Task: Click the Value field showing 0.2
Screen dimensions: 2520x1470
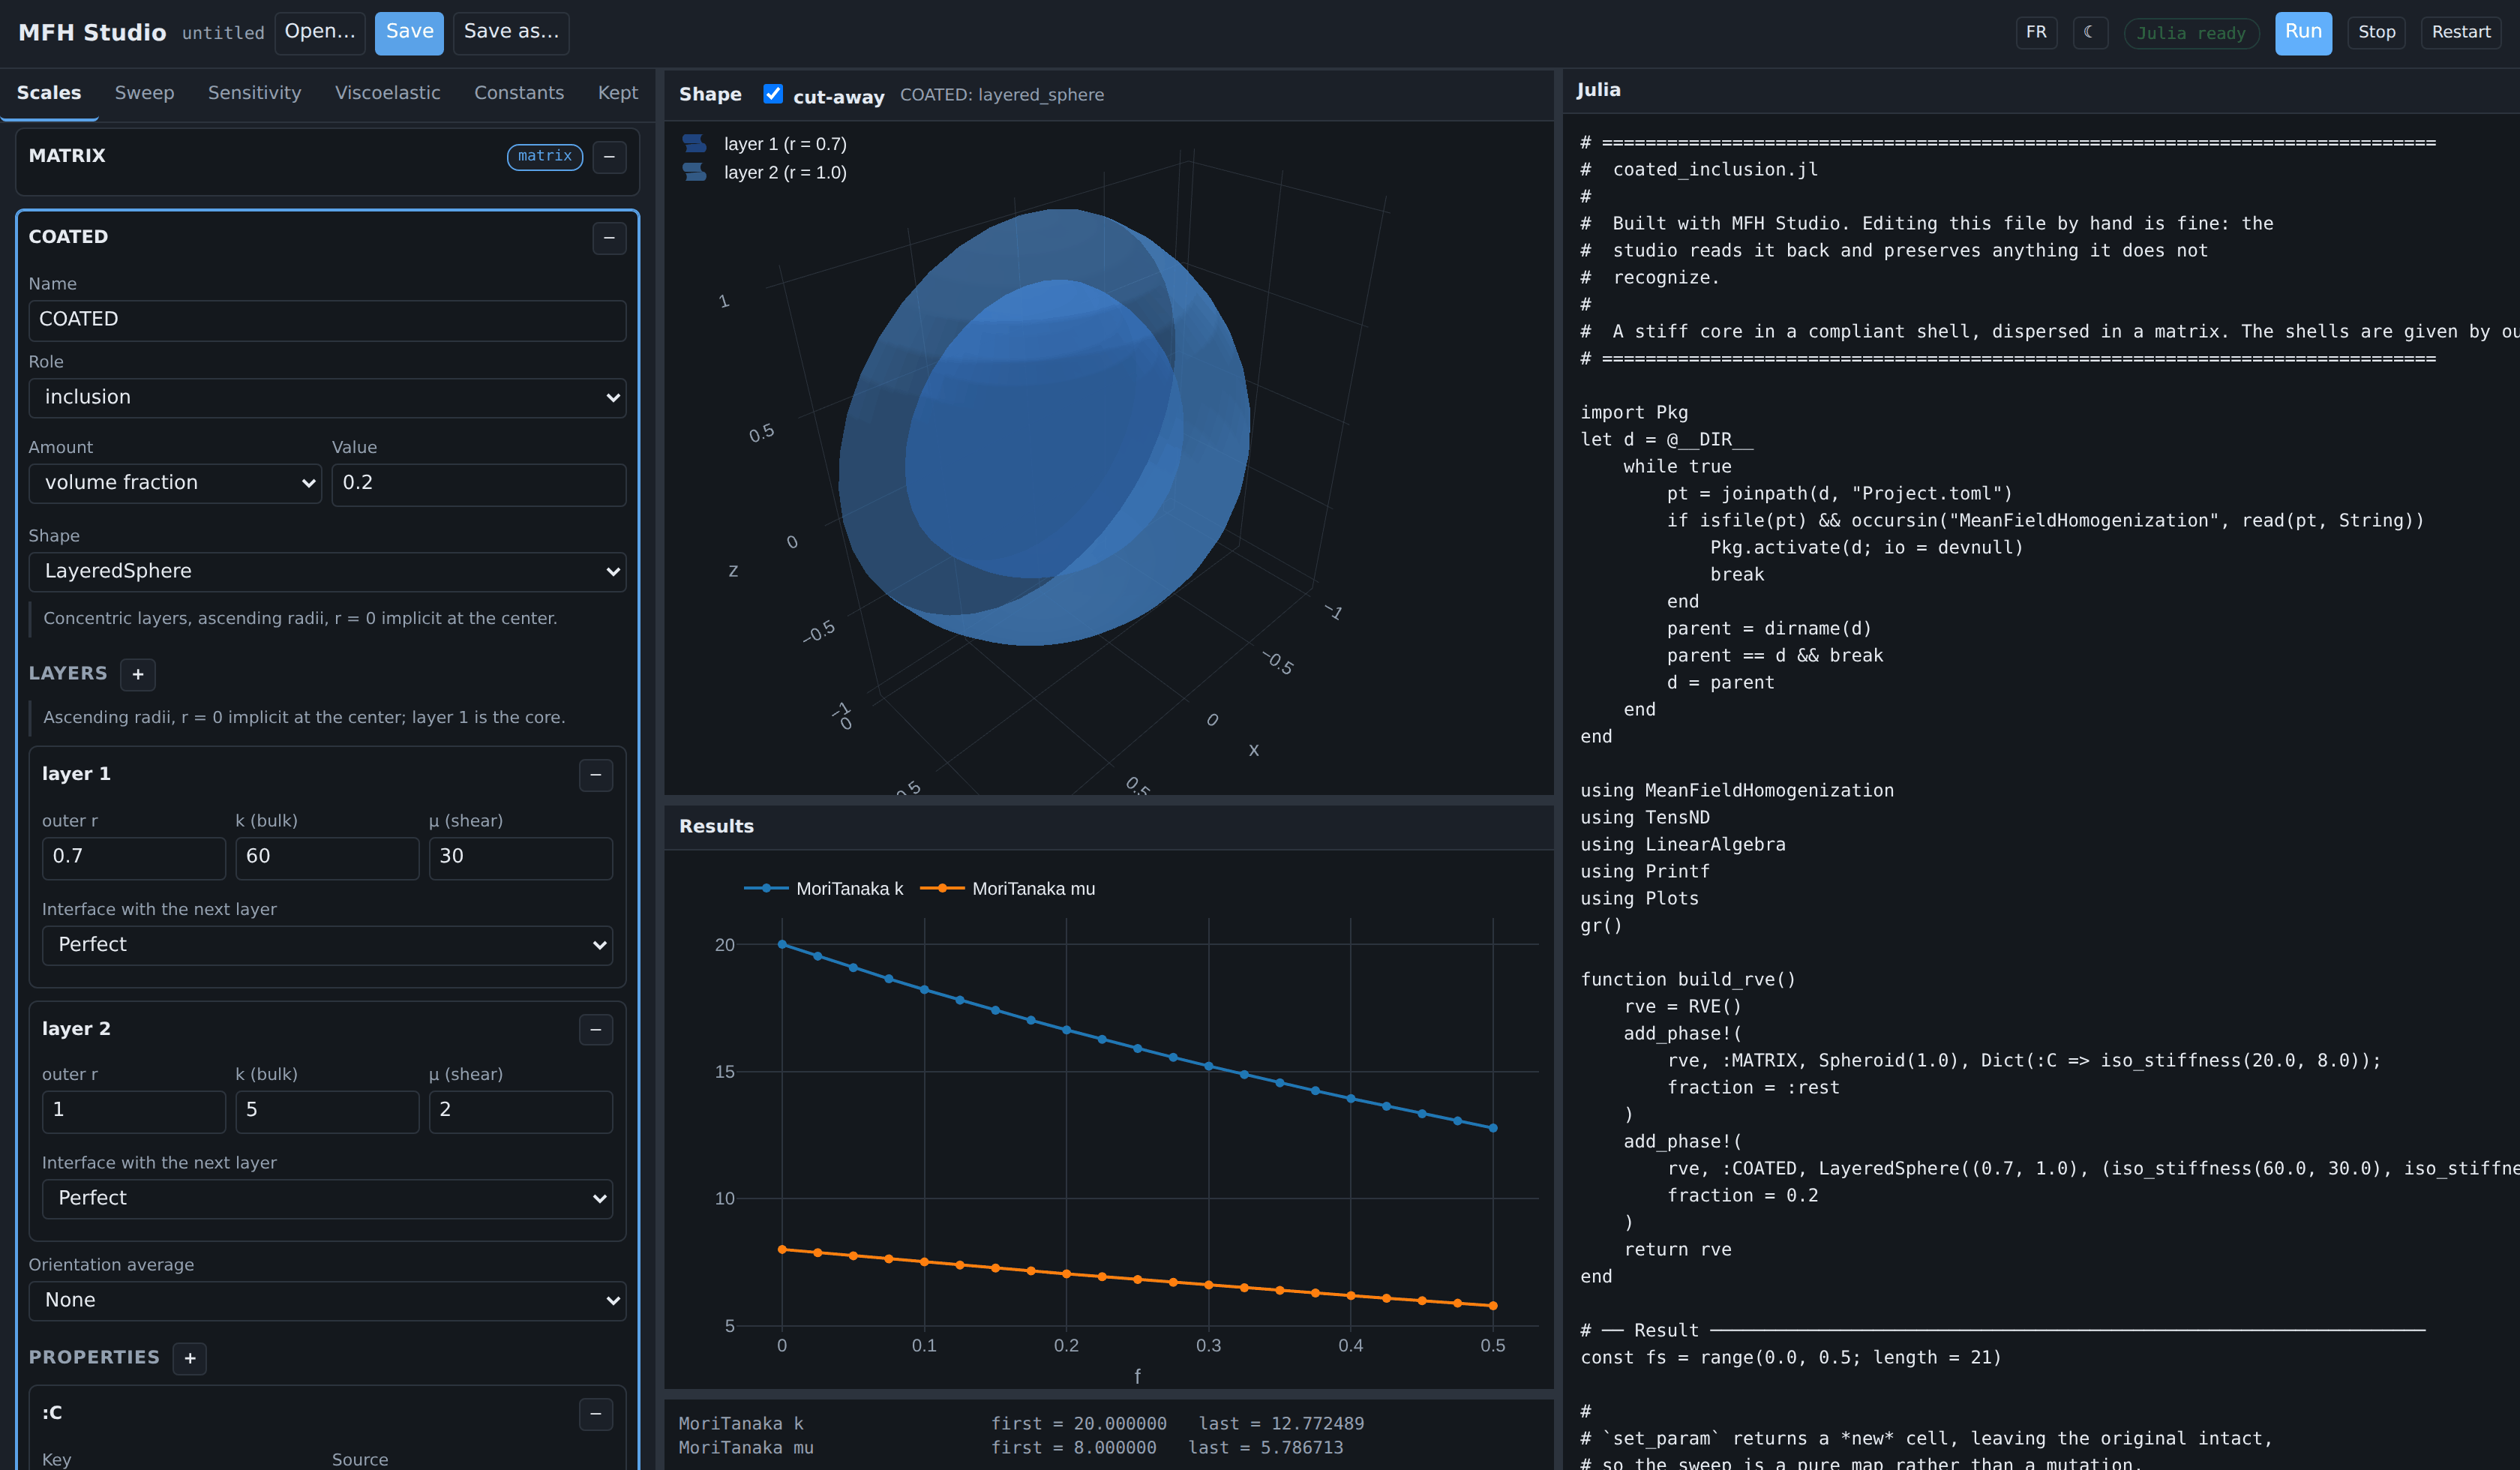Action: point(479,484)
